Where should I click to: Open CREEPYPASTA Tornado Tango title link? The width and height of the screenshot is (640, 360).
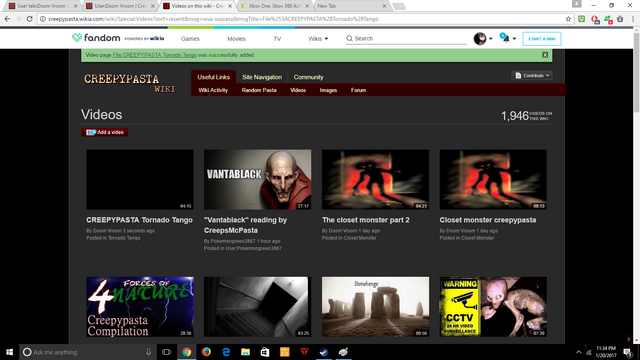[x=139, y=220]
